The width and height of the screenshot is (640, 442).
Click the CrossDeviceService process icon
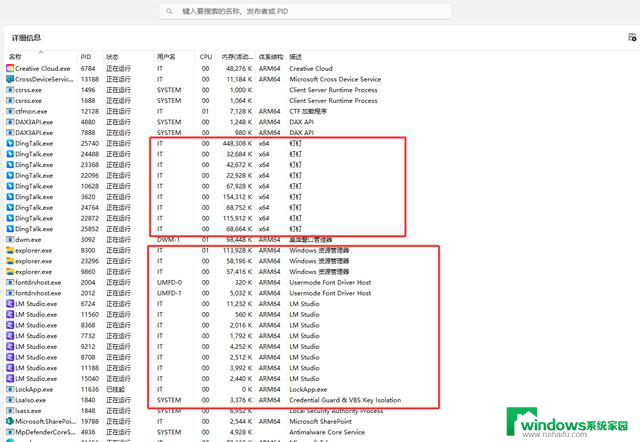click(10, 79)
